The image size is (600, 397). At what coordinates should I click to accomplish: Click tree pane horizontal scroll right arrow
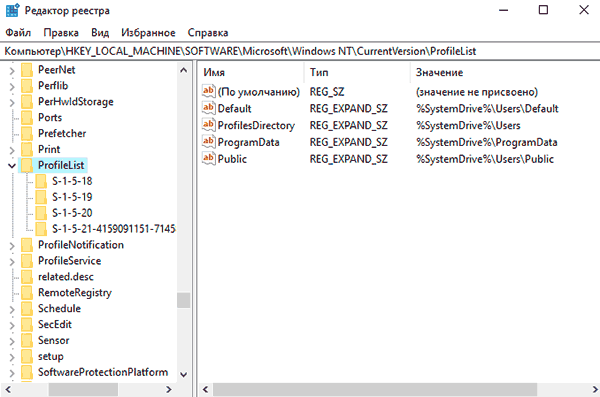tap(168, 389)
